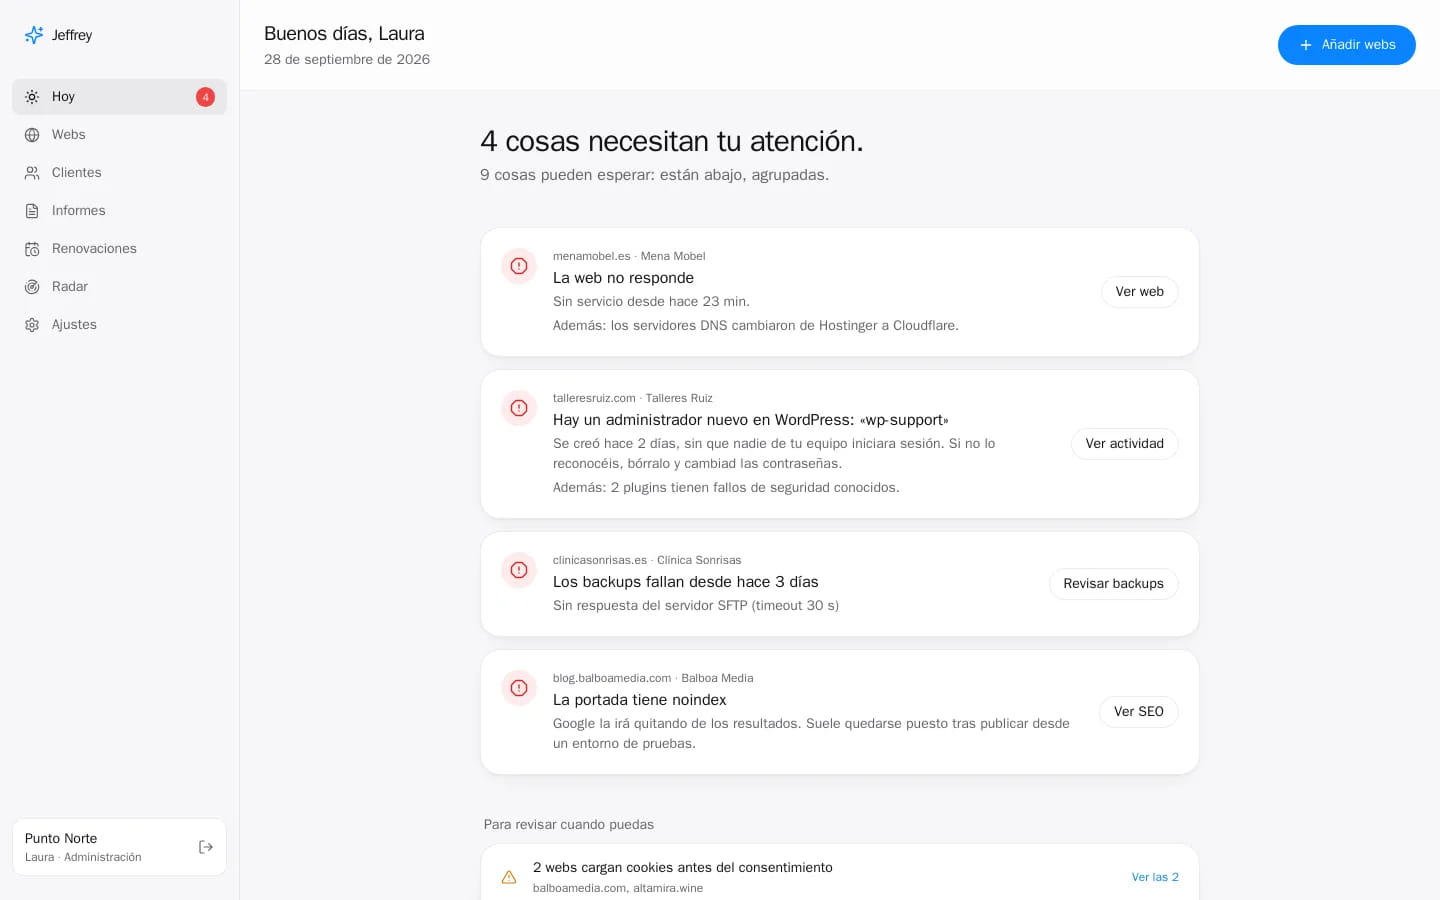1440x900 pixels.
Task: Click Sin servicio desde hace 23 min.
Action: (x=651, y=302)
